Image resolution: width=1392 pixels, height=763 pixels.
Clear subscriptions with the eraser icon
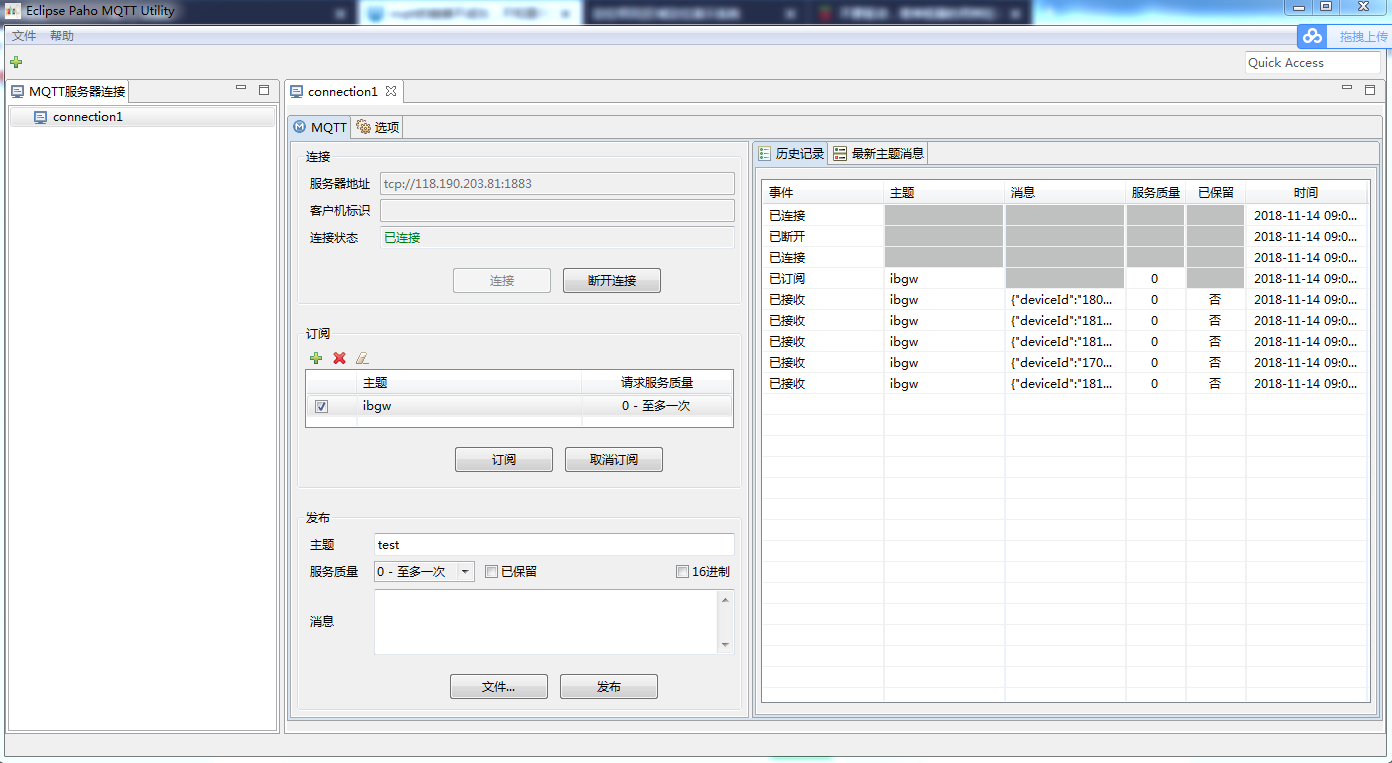tap(362, 358)
